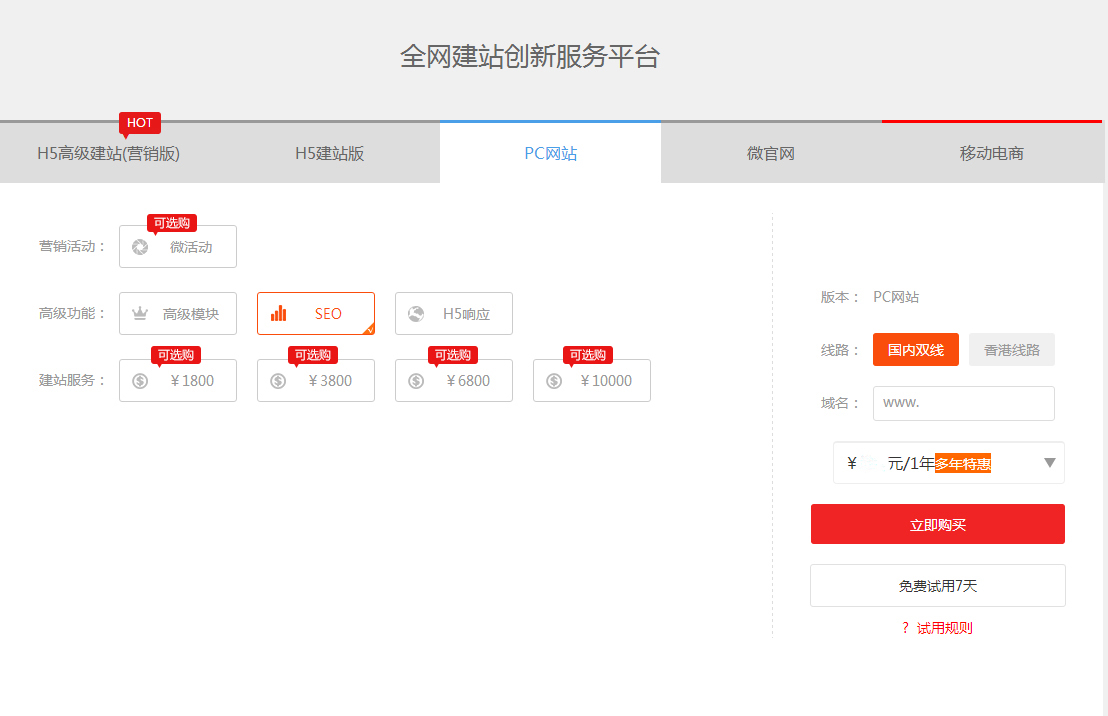1108x716 pixels.
Task: Select the 国内双线 line option
Action: 915,350
